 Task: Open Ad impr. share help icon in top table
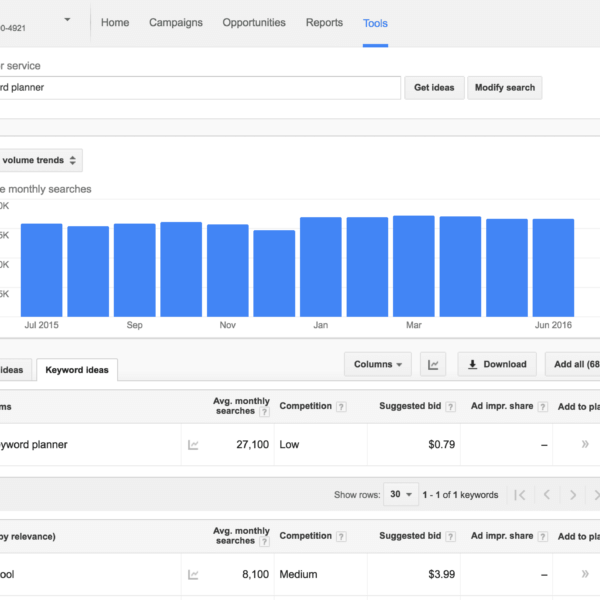542,407
